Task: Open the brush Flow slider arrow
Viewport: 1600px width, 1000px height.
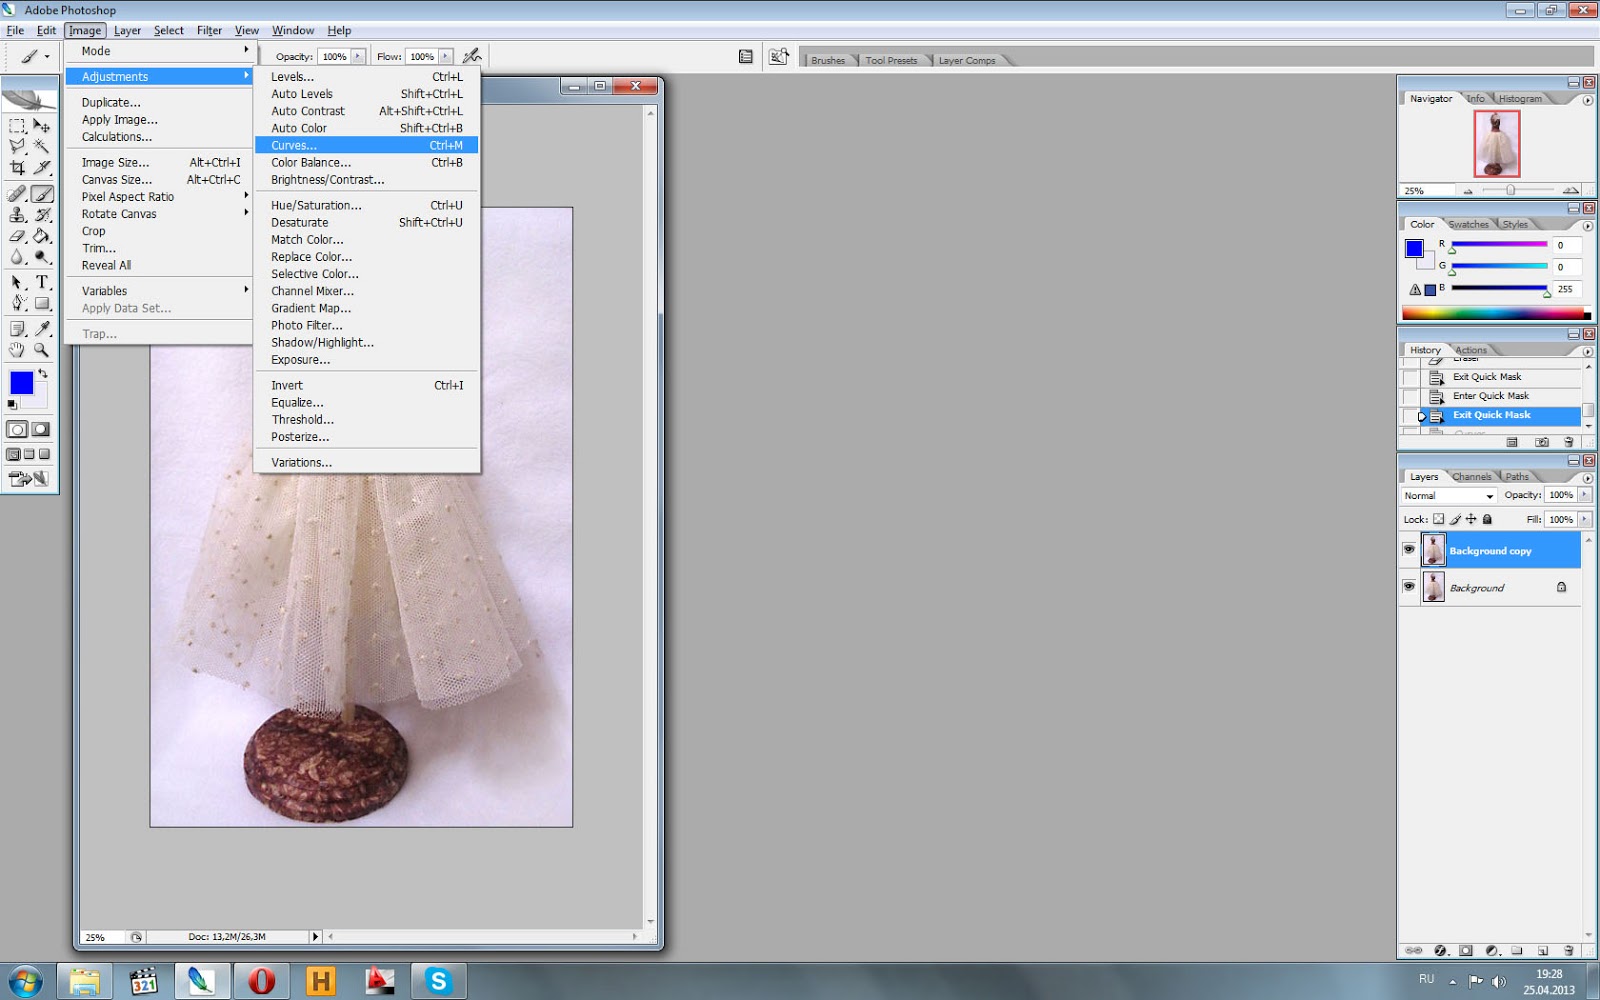Action: pyautogui.click(x=446, y=56)
